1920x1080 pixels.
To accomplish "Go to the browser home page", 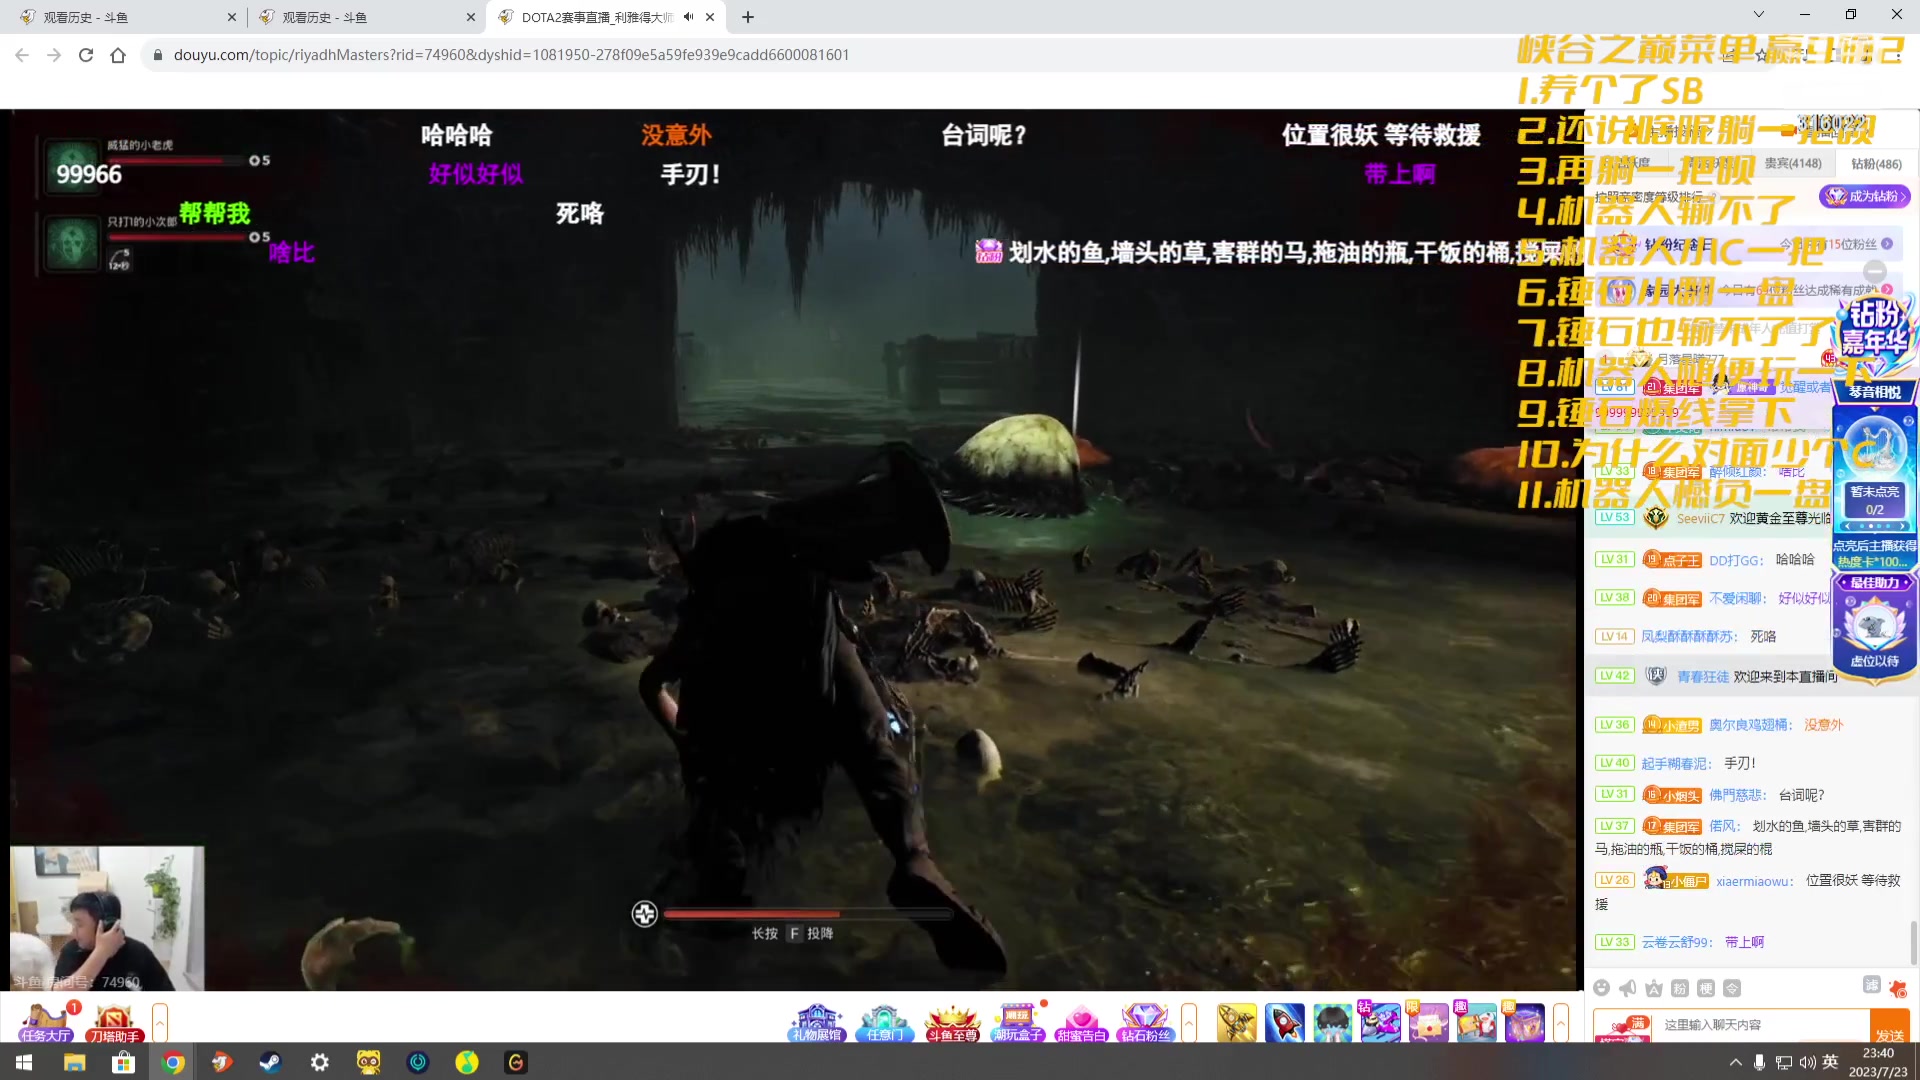I will [x=118, y=55].
